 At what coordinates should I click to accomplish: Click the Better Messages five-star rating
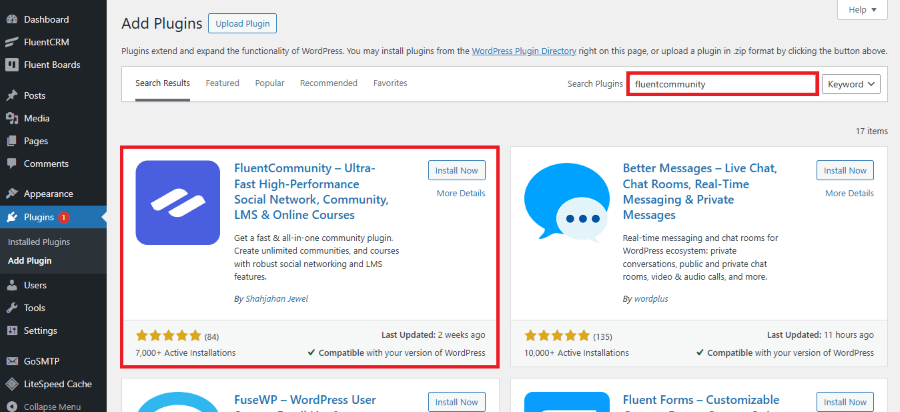(557, 335)
